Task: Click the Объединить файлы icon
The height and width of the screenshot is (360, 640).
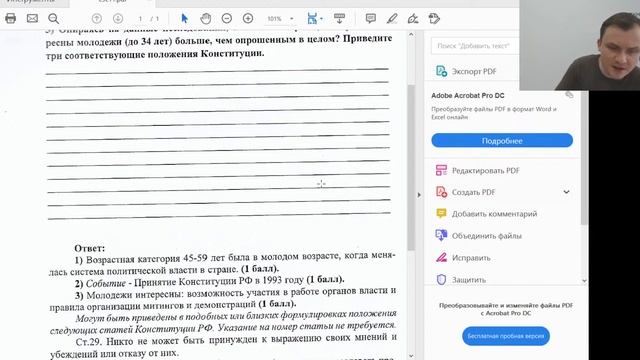Action: (x=441, y=235)
